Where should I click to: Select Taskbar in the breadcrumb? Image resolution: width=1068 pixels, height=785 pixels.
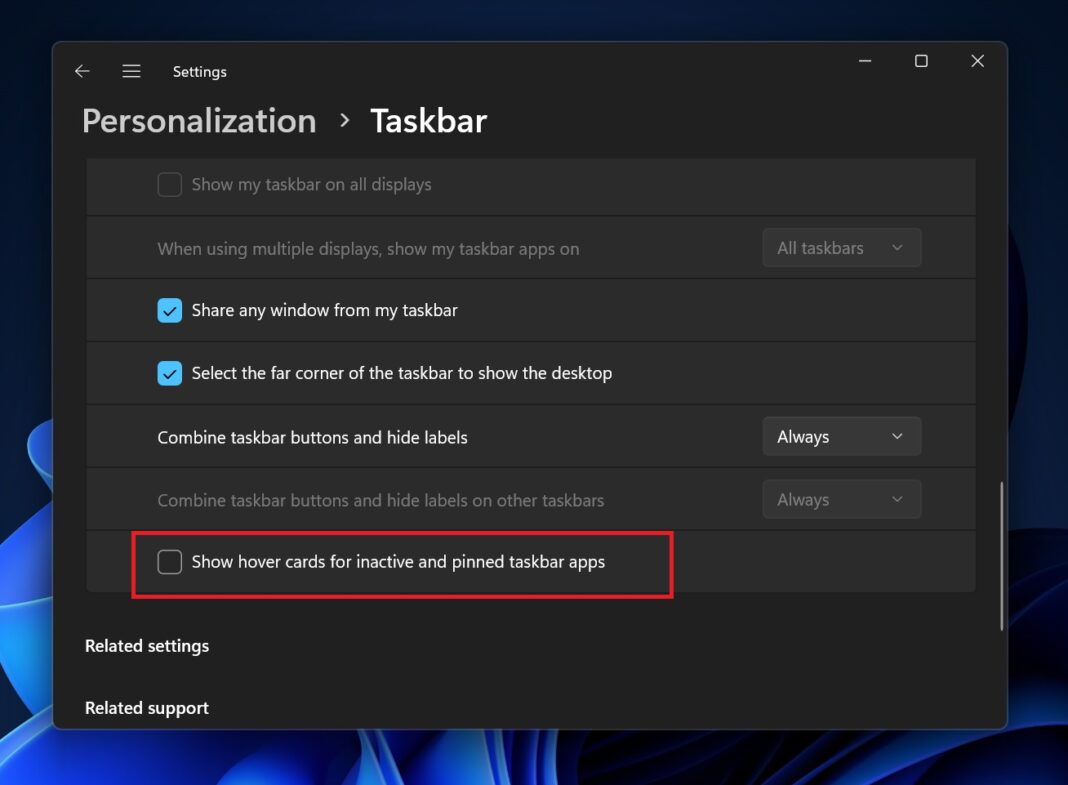tap(428, 121)
